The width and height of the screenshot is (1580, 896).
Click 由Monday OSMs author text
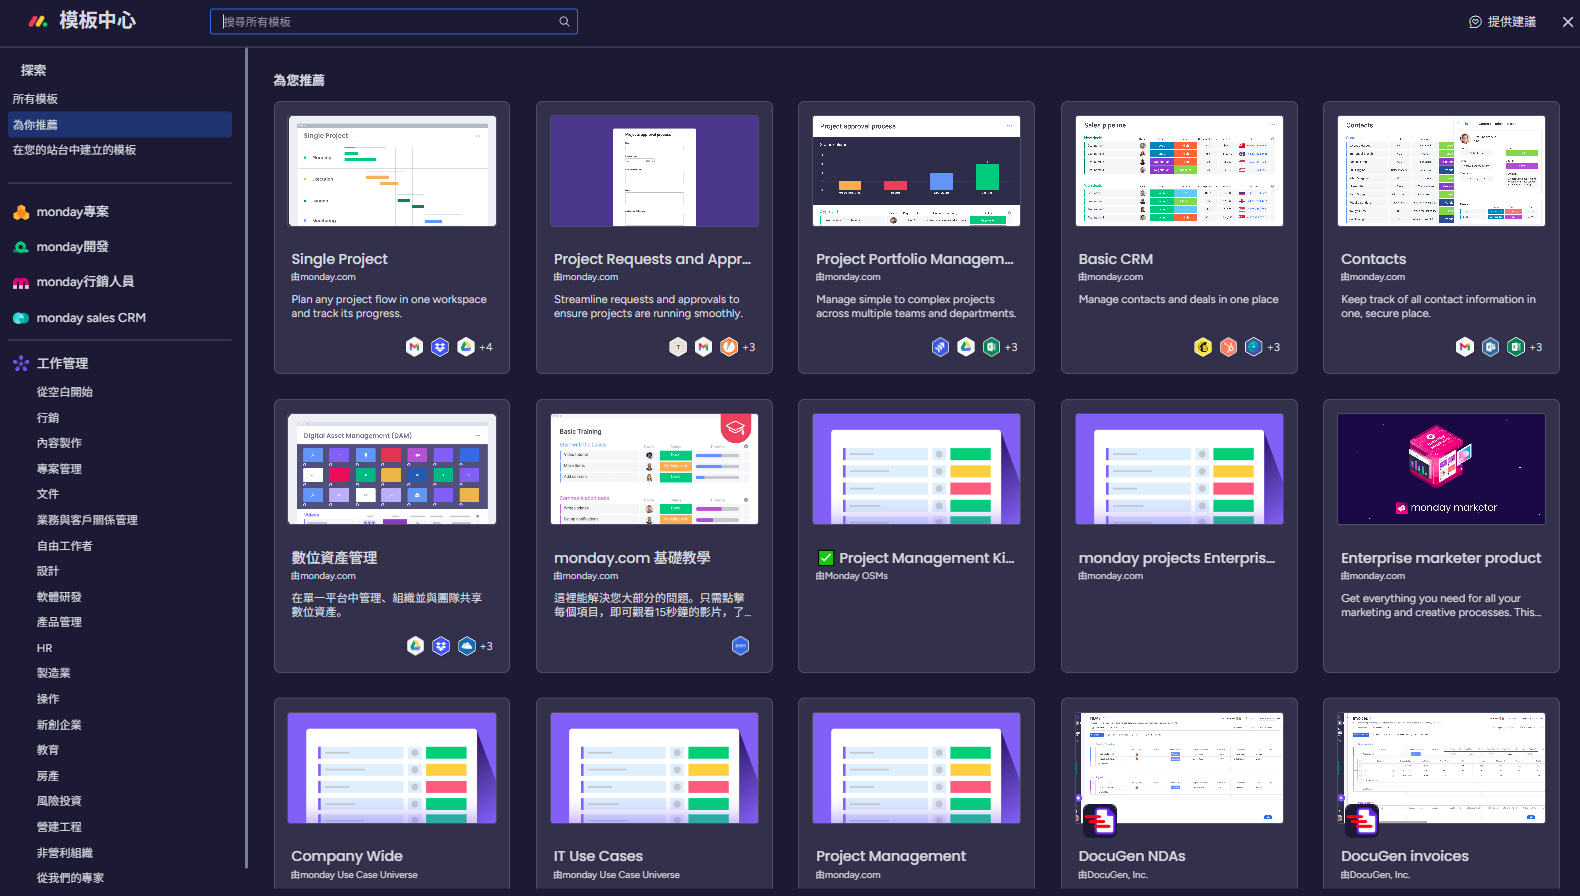tap(852, 576)
